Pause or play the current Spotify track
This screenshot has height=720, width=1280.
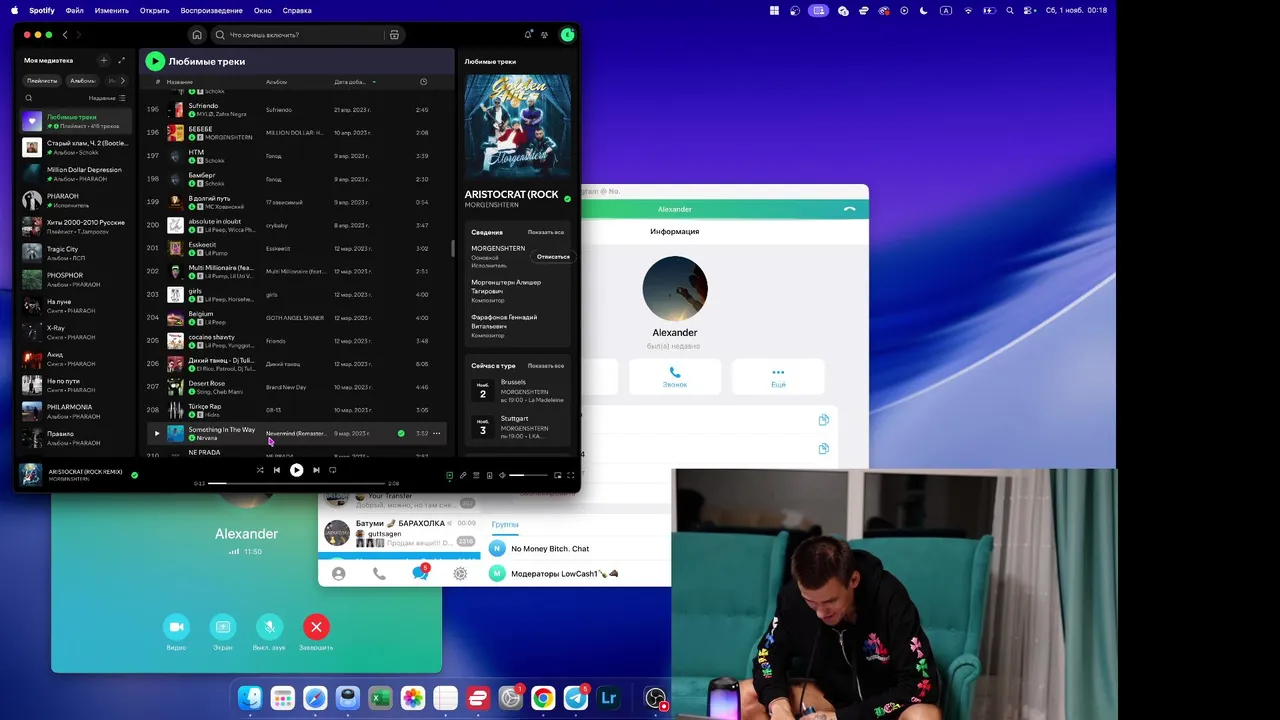point(296,470)
